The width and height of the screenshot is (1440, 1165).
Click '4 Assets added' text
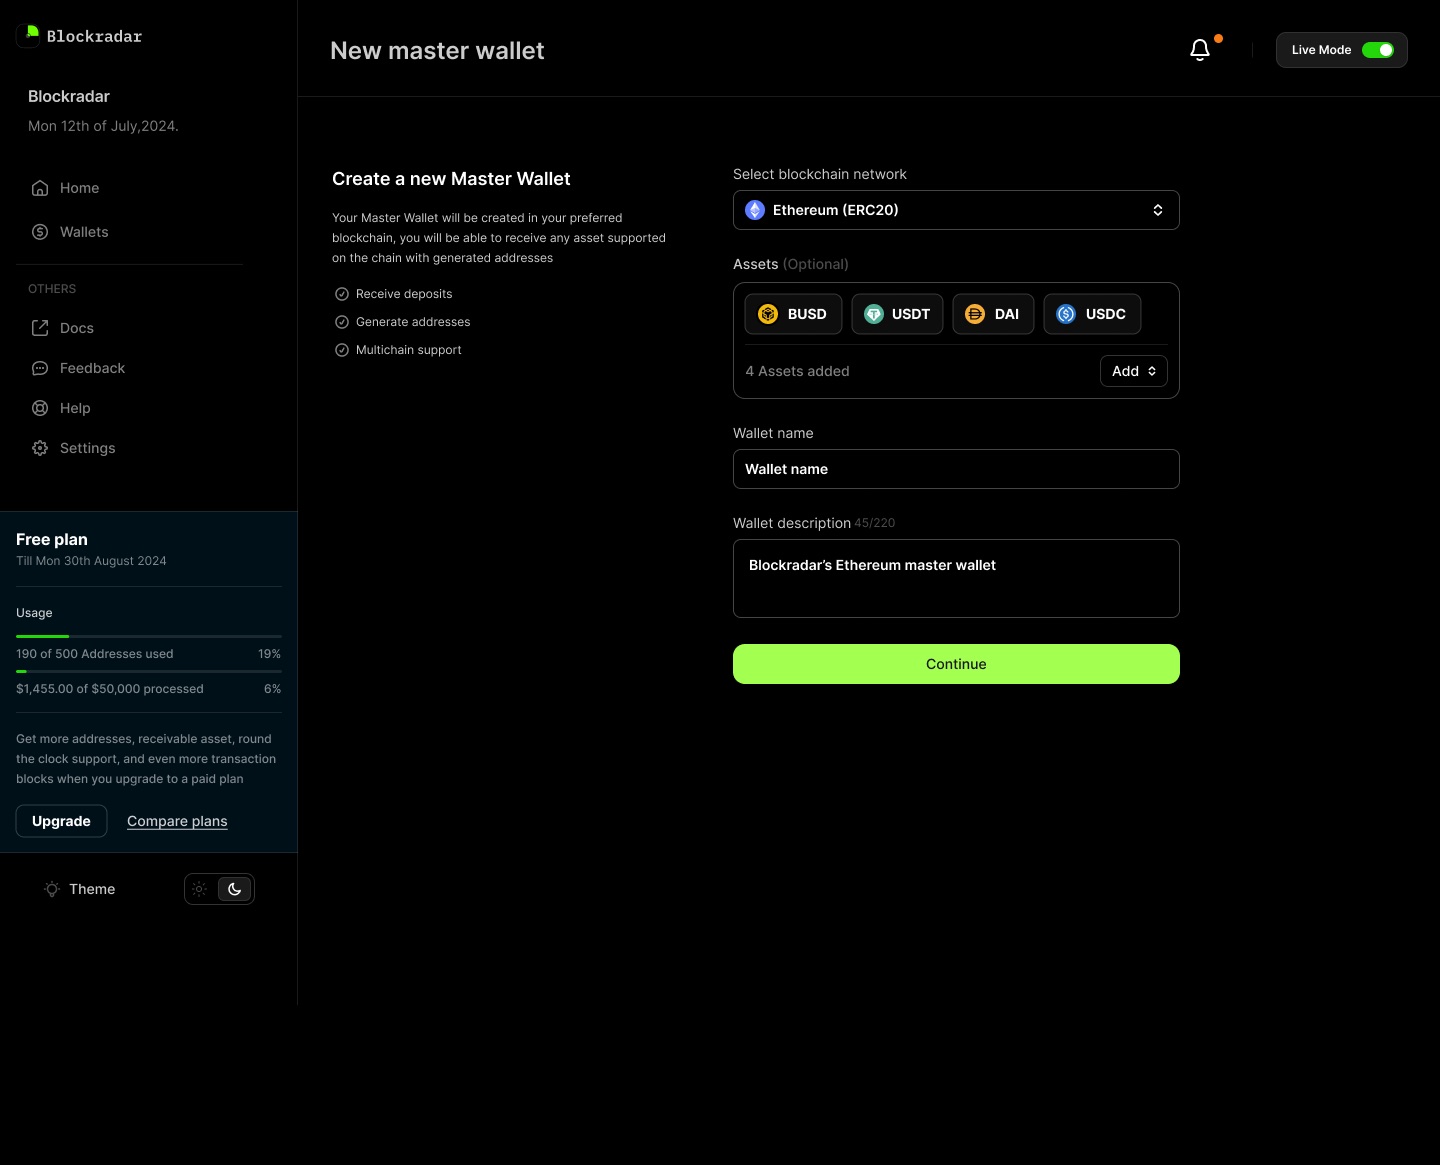(x=797, y=371)
